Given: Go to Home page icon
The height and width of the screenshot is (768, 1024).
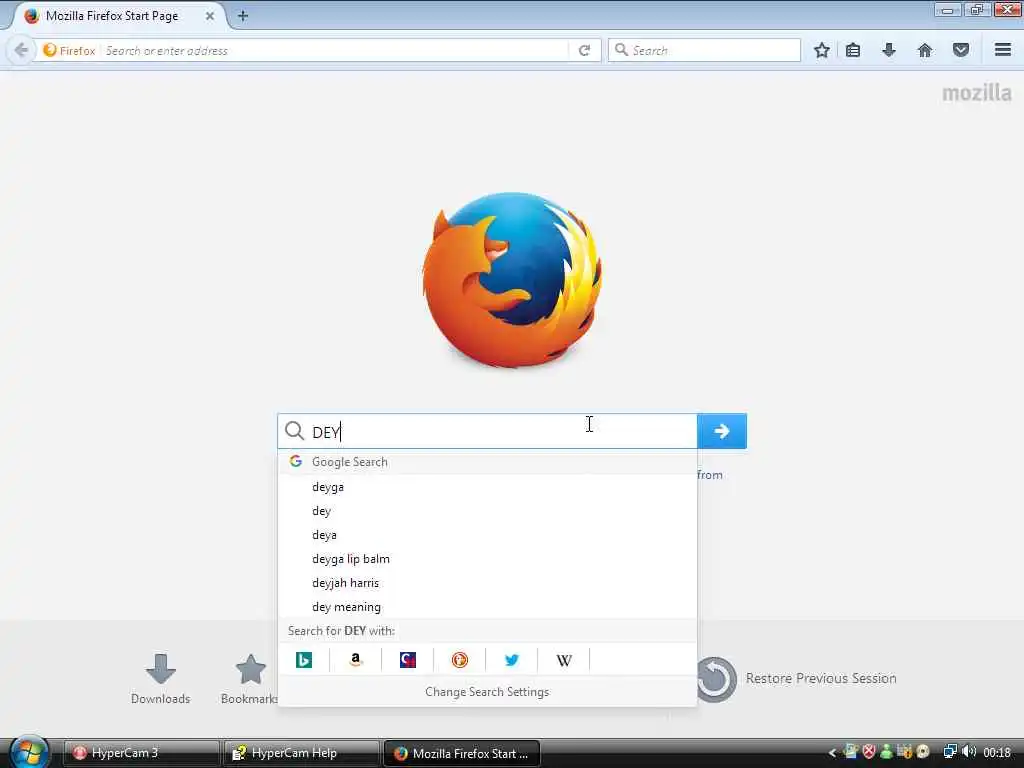Looking at the screenshot, I should click(925, 50).
